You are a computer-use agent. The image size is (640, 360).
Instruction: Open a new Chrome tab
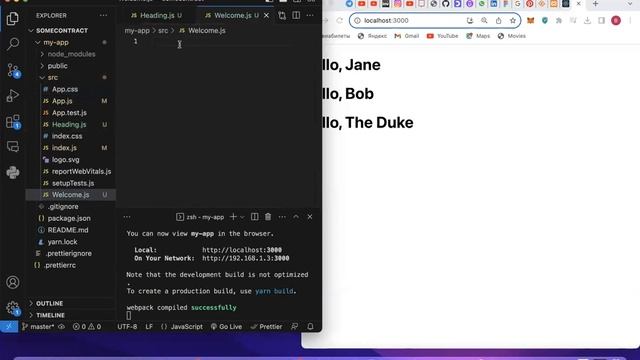(596, 4)
